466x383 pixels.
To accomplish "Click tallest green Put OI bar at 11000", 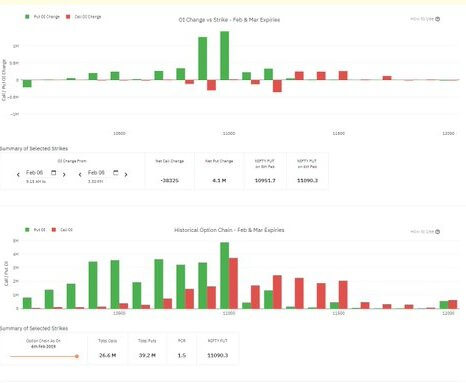I will [x=225, y=275].
